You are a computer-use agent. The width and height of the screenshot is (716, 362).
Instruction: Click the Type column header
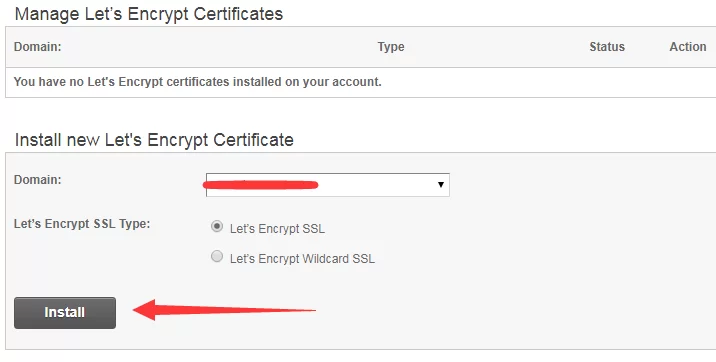[391, 47]
